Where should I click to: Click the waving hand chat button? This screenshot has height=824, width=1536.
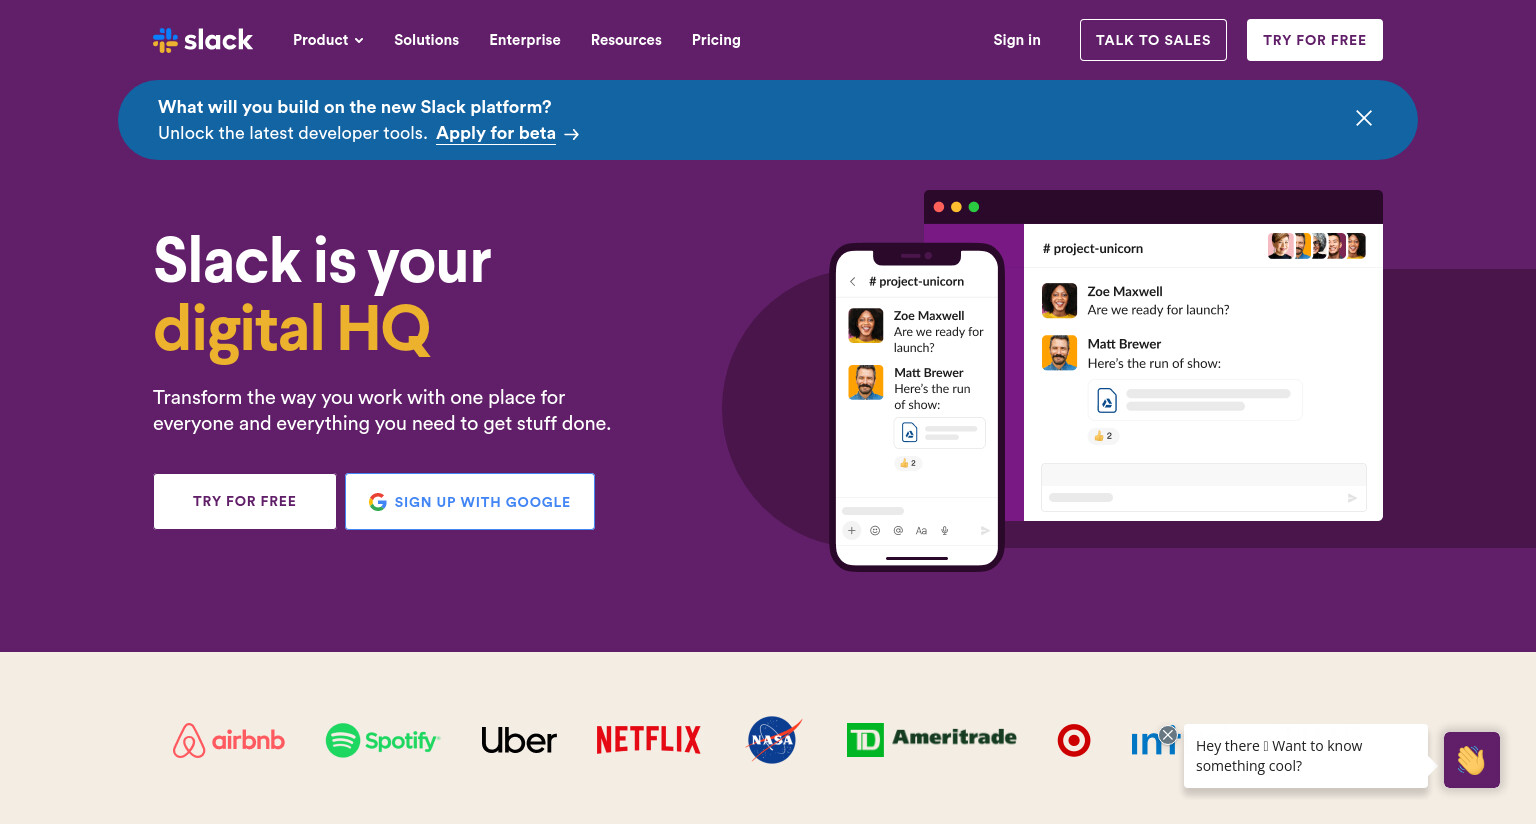tap(1472, 760)
